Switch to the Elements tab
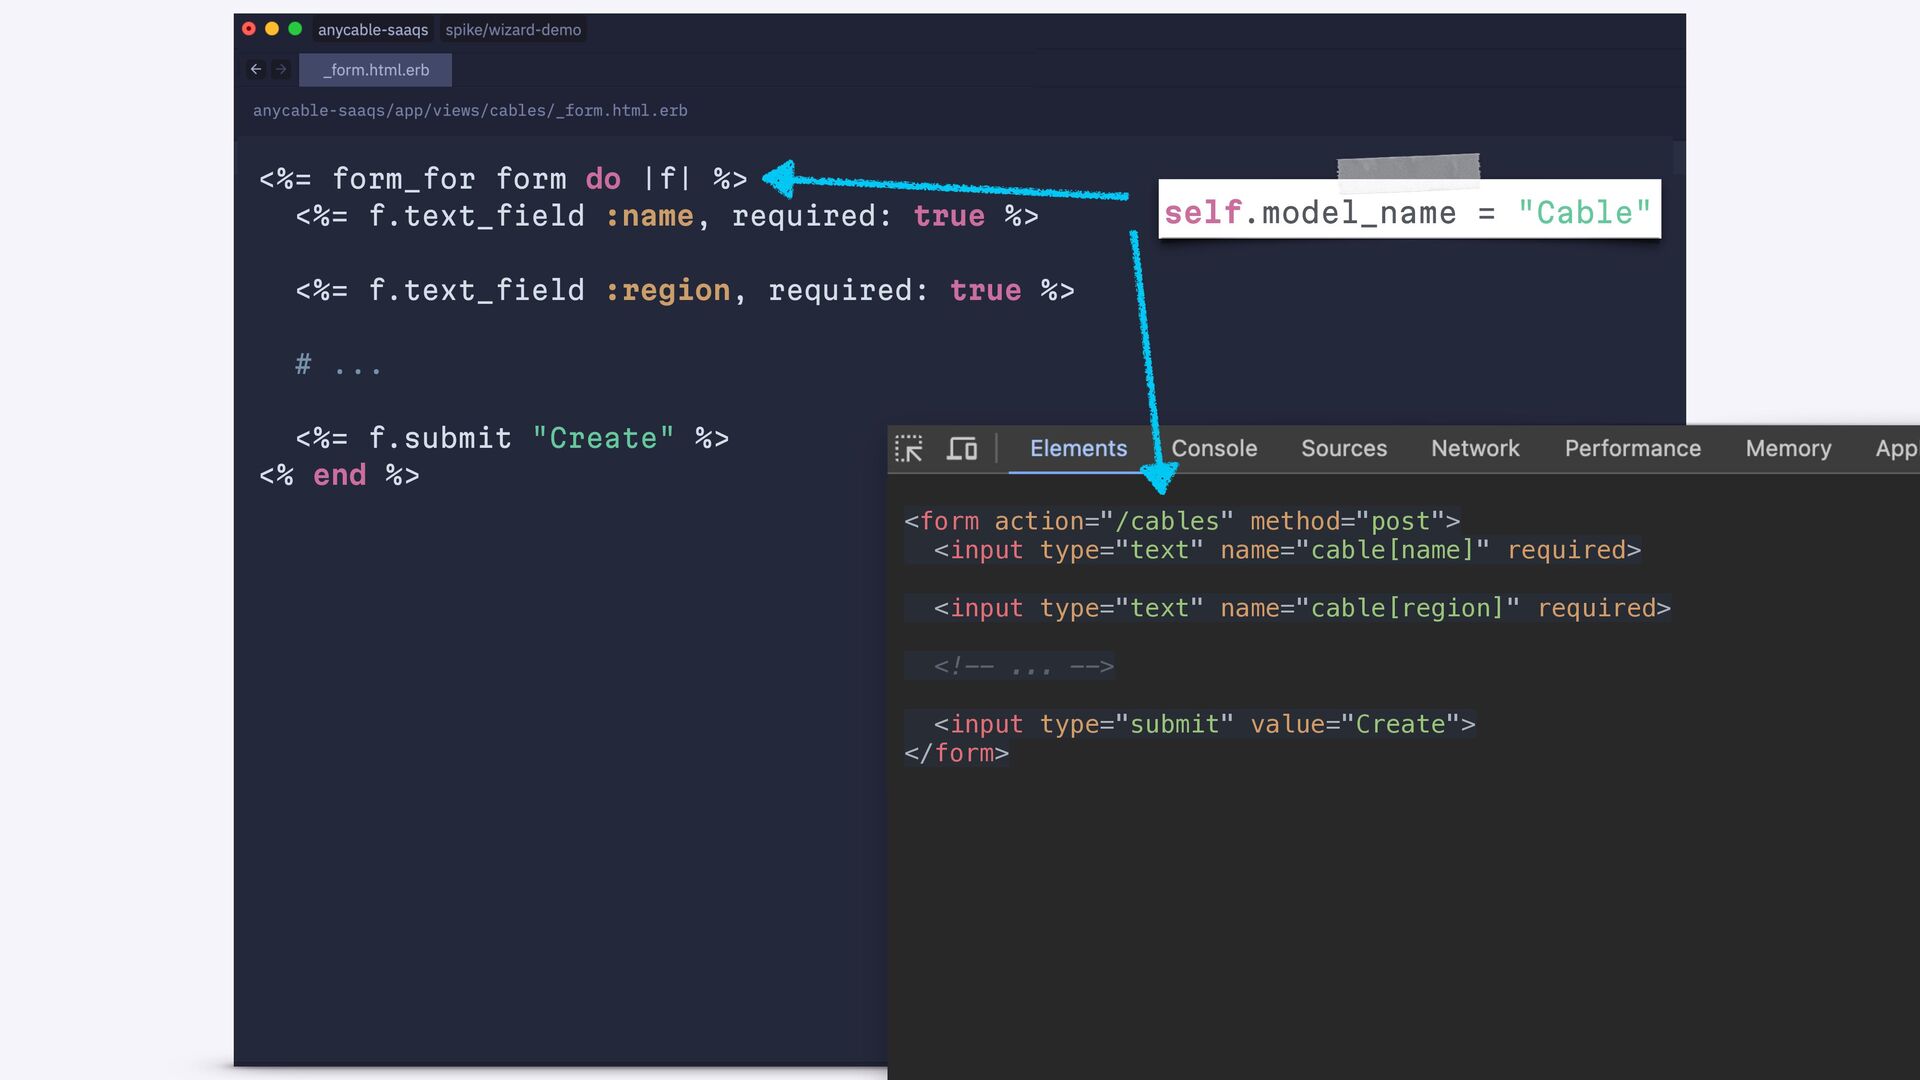Viewport: 1920px width, 1080px height. pos(1078,449)
